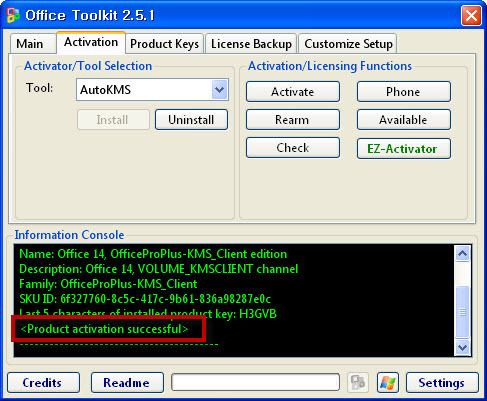This screenshot has width=487, height=401.
Task: Click the console scrollbar thumb
Action: (463, 312)
